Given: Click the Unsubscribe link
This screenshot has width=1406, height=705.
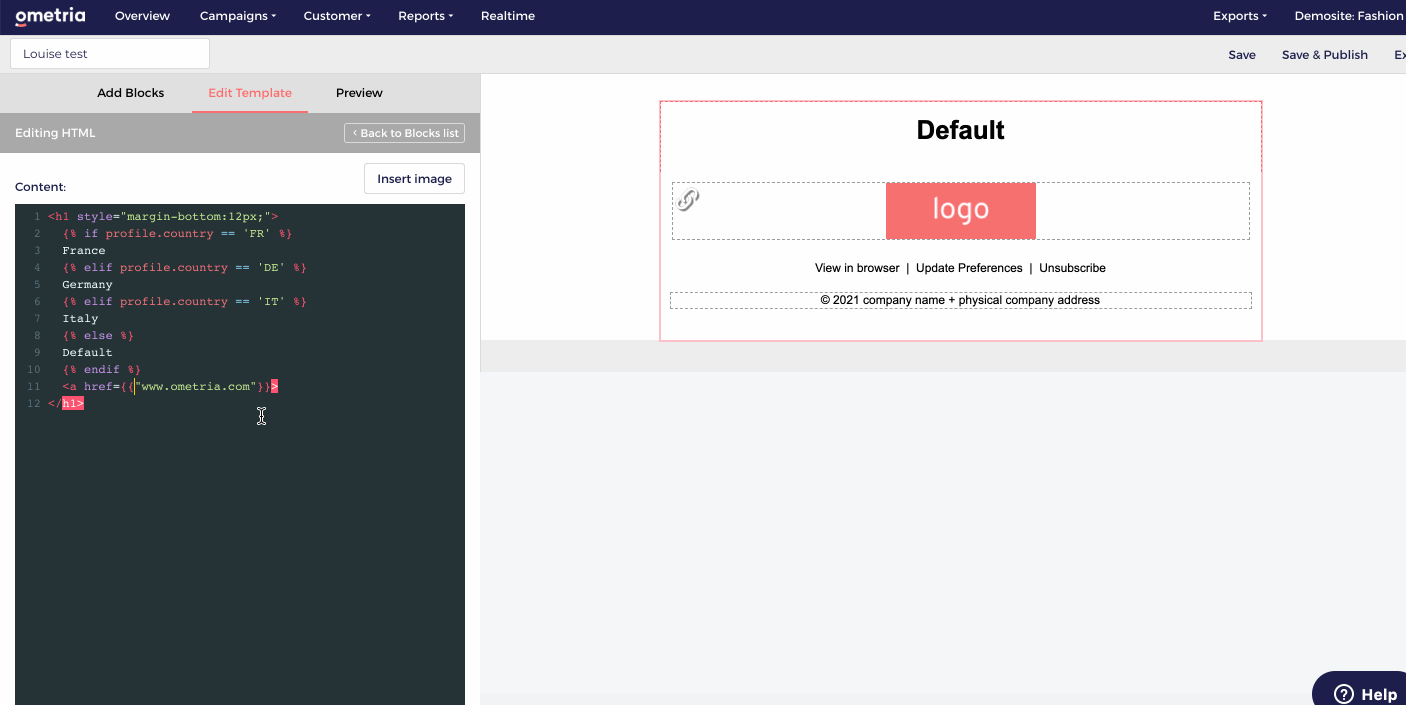Looking at the screenshot, I should click(x=1072, y=268).
